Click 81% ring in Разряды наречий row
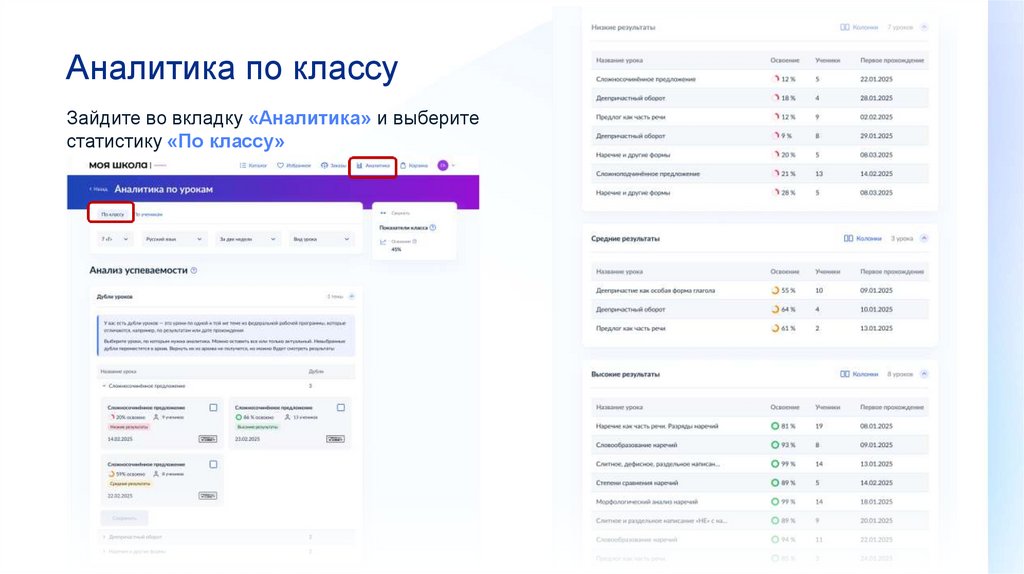Viewport: 1024px width, 574px height. pos(775,426)
